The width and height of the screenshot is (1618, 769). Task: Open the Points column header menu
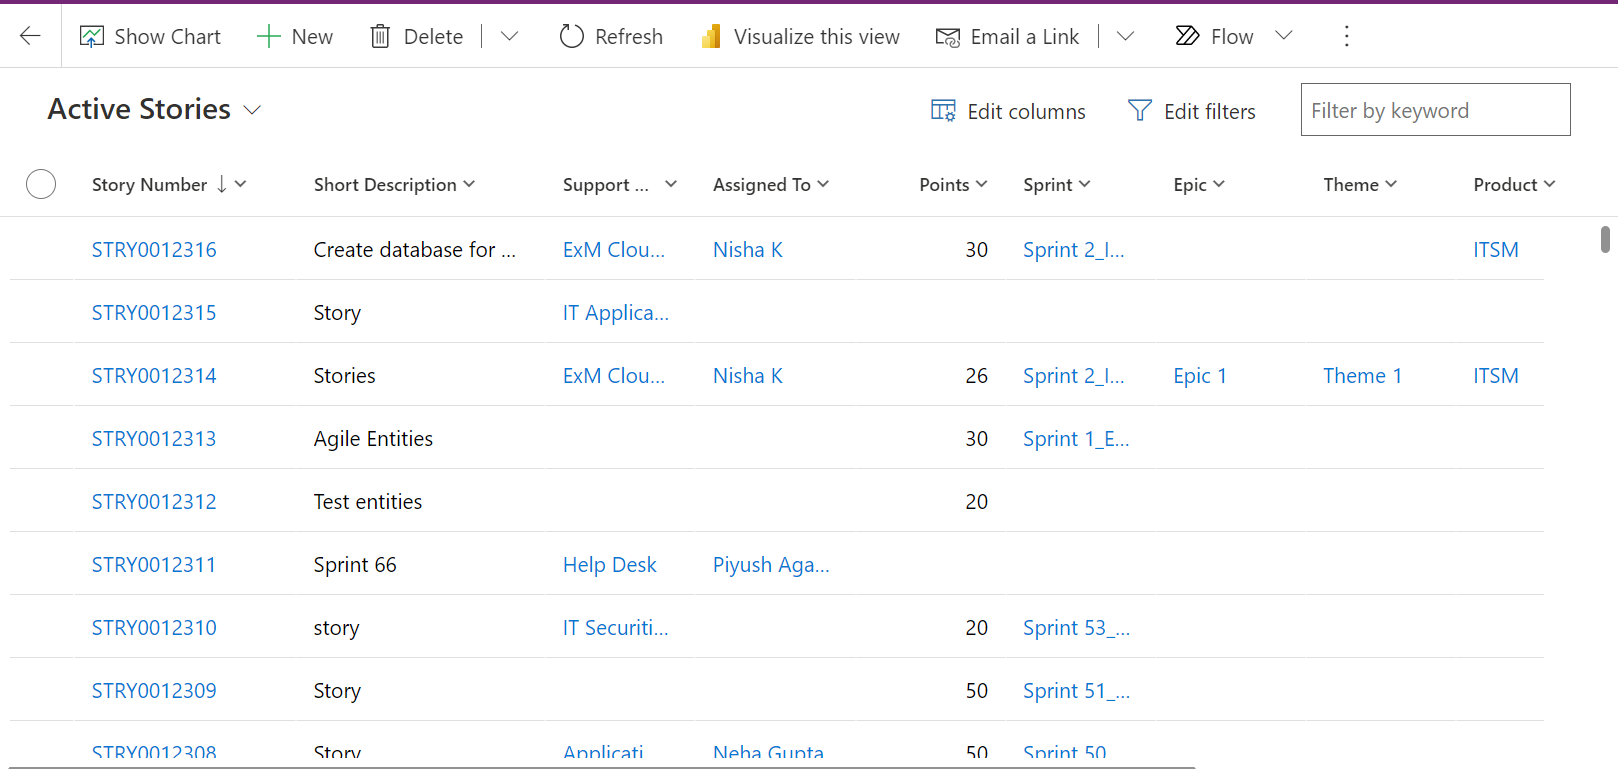tap(953, 184)
